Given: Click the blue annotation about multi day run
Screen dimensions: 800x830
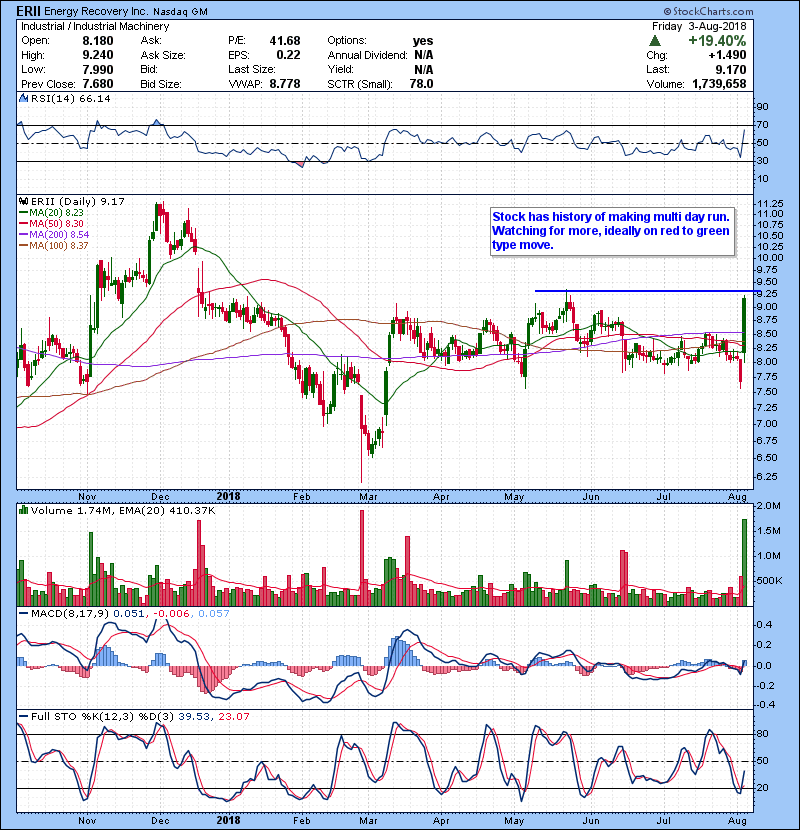Looking at the screenshot, I should click(612, 231).
